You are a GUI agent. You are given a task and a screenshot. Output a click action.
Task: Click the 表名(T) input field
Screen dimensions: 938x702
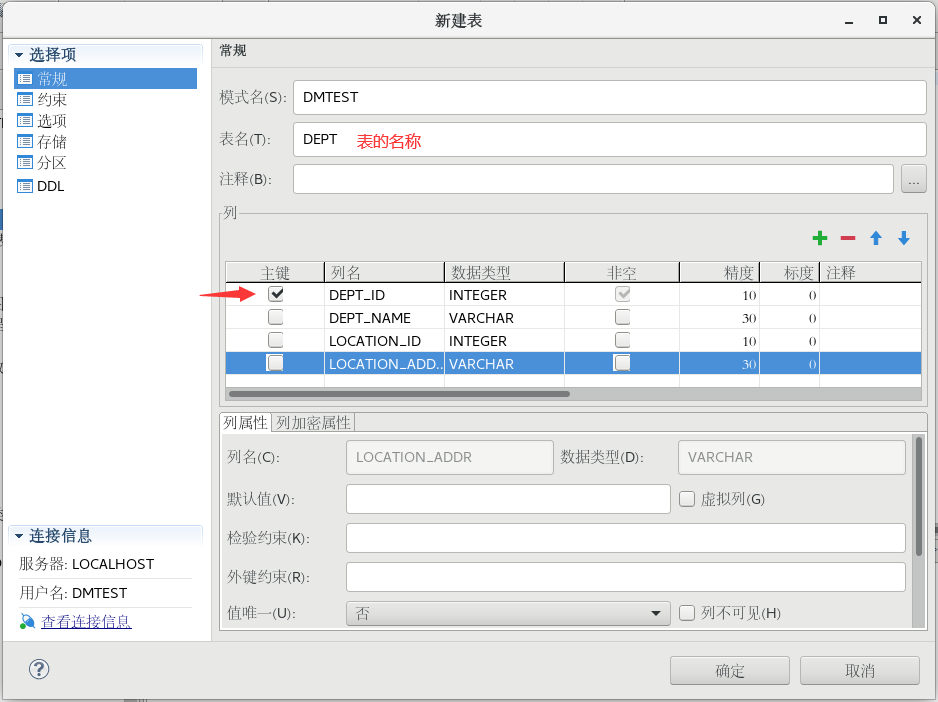coord(610,139)
